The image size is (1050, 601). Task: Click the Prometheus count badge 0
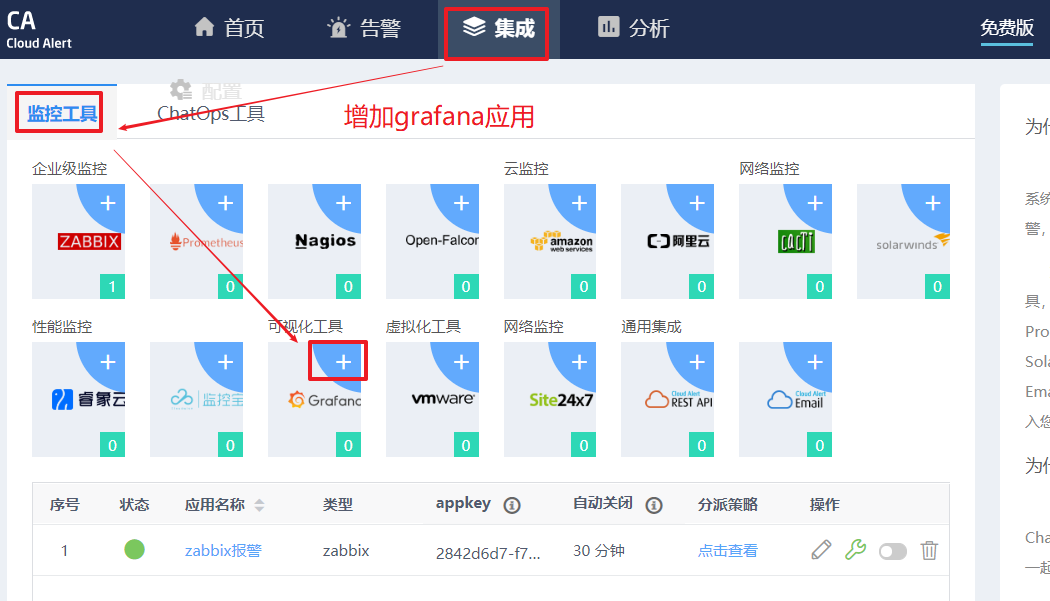(x=230, y=287)
